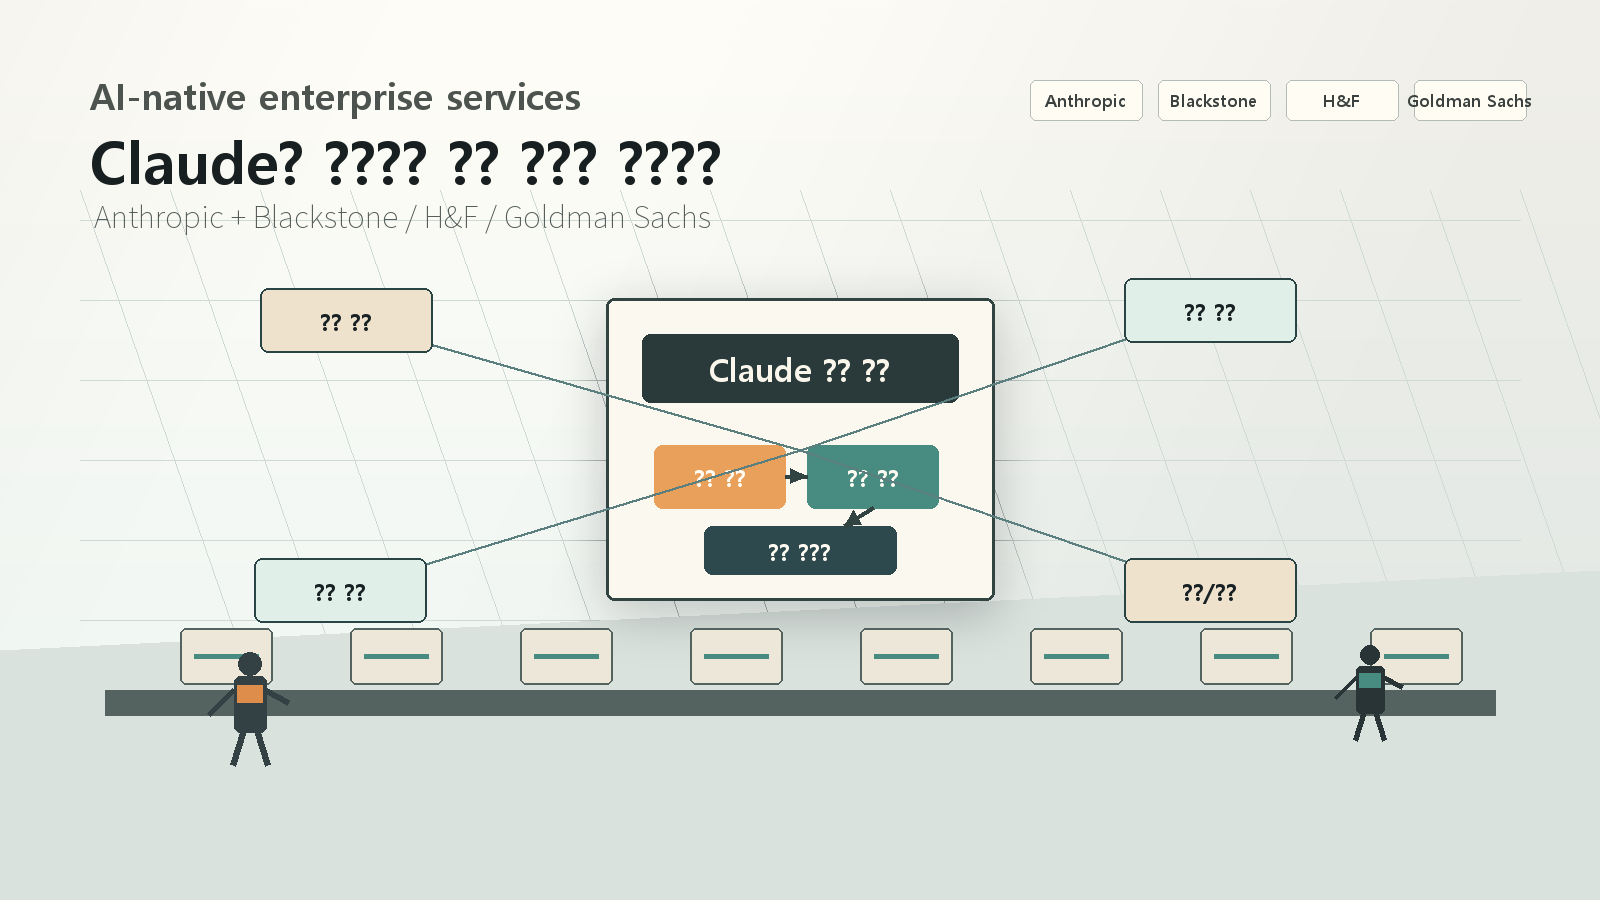Select the dark "Claude ?? ??" header box
Screen dimensions: 1600x900
coord(800,369)
